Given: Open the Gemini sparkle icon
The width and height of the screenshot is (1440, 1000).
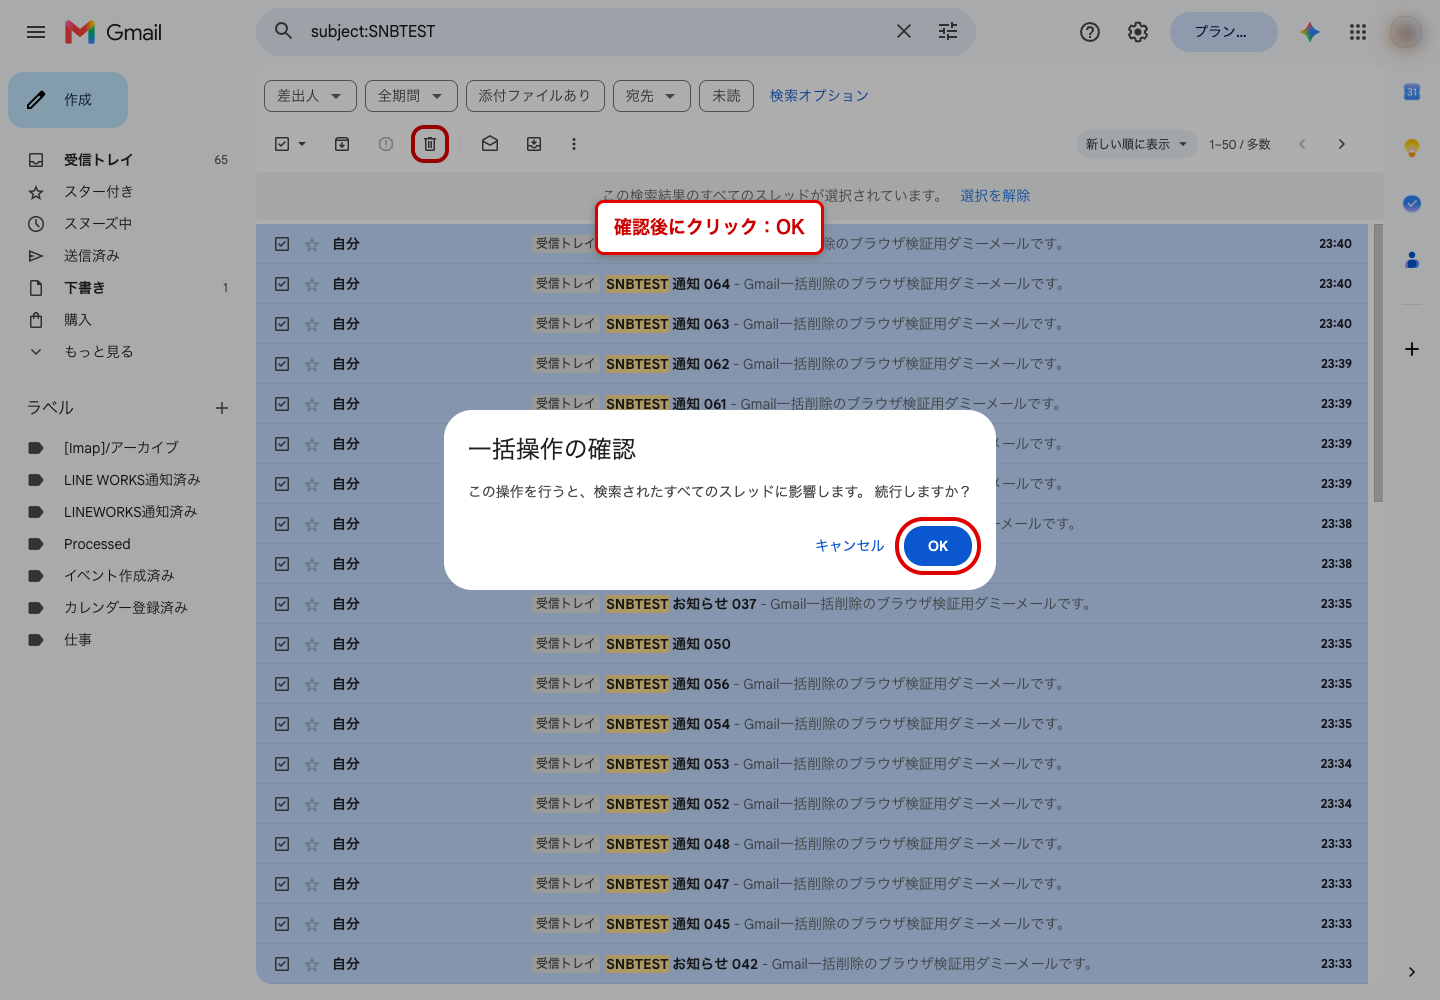Looking at the screenshot, I should [x=1310, y=32].
